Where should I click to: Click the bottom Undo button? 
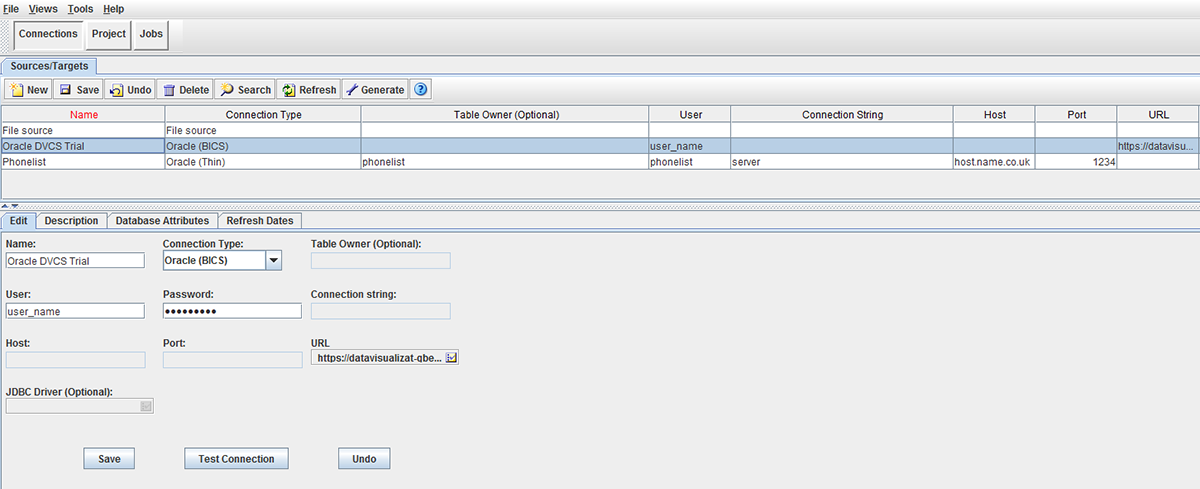tap(364, 459)
